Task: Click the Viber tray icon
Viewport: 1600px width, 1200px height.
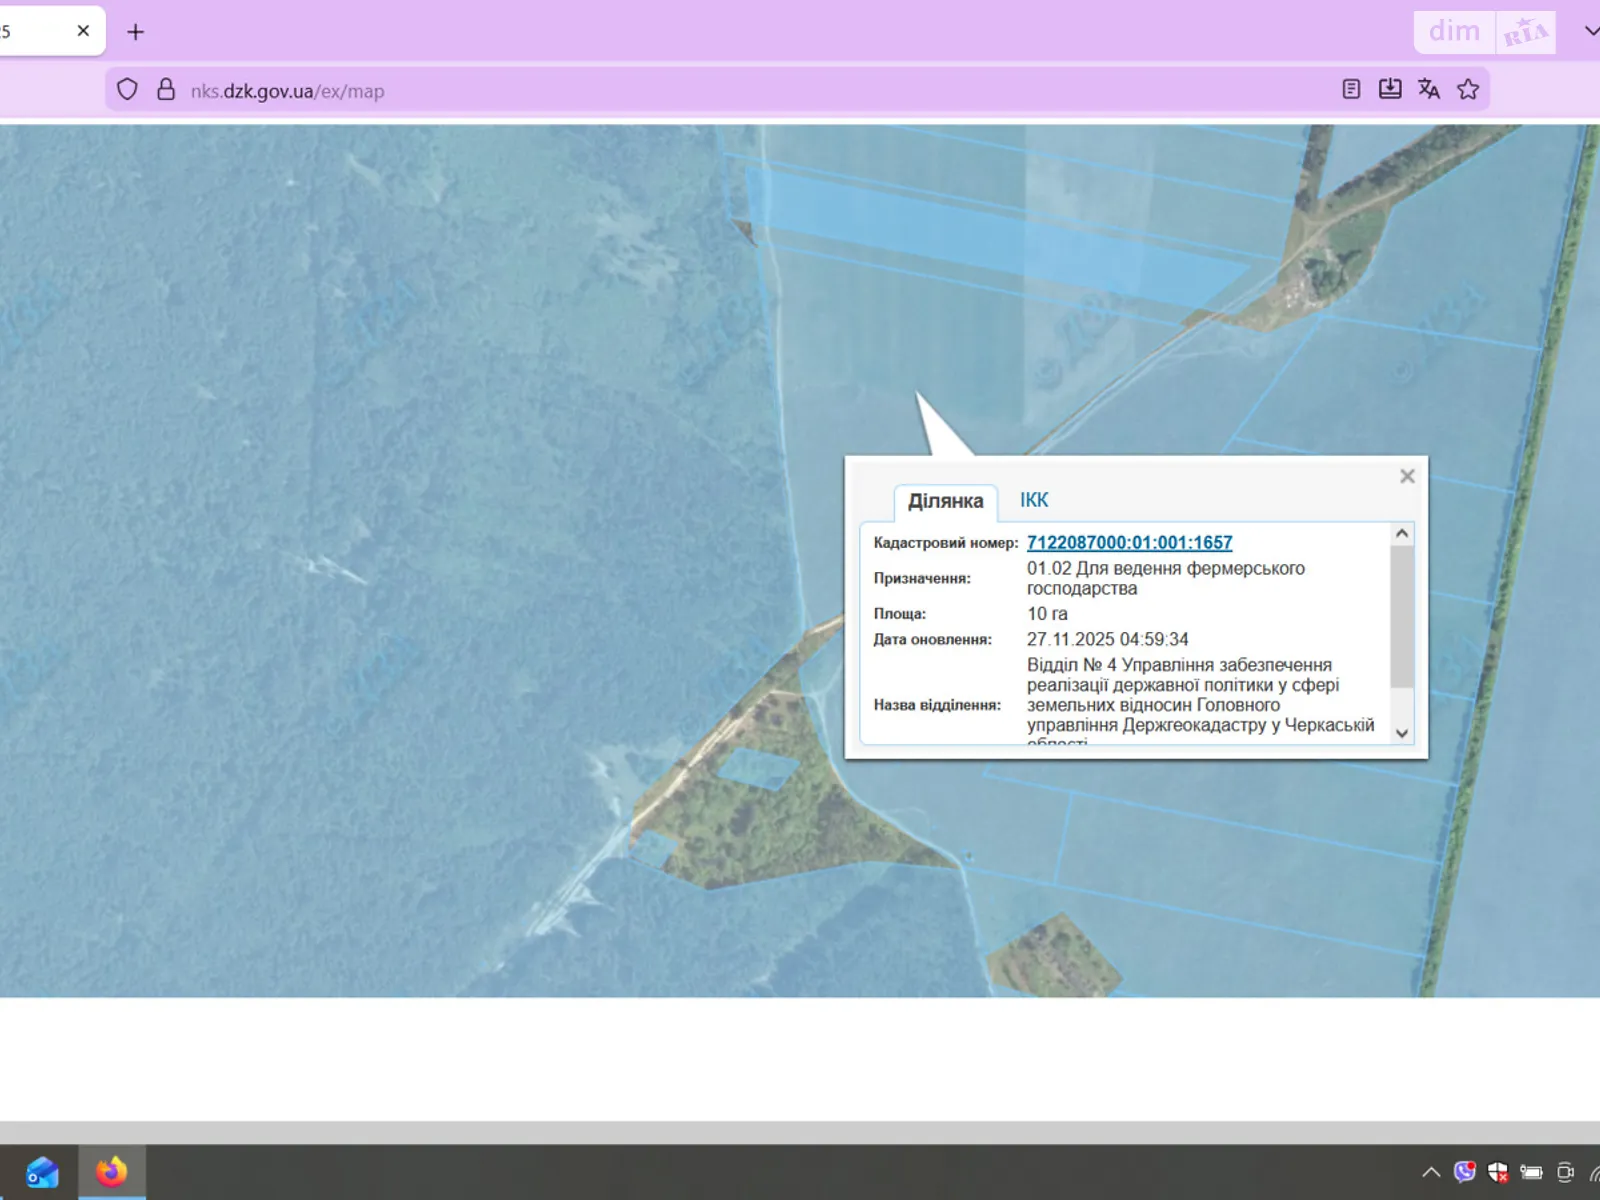Action: pyautogui.click(x=1465, y=1172)
